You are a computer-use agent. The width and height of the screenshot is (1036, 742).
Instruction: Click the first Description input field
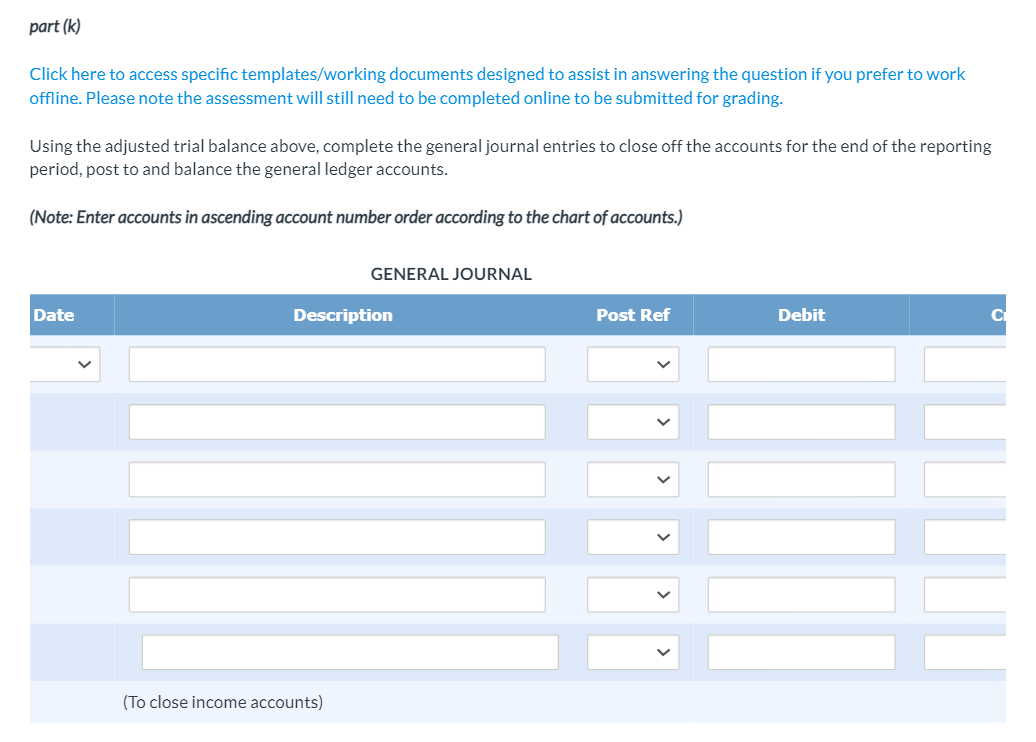tap(336, 364)
